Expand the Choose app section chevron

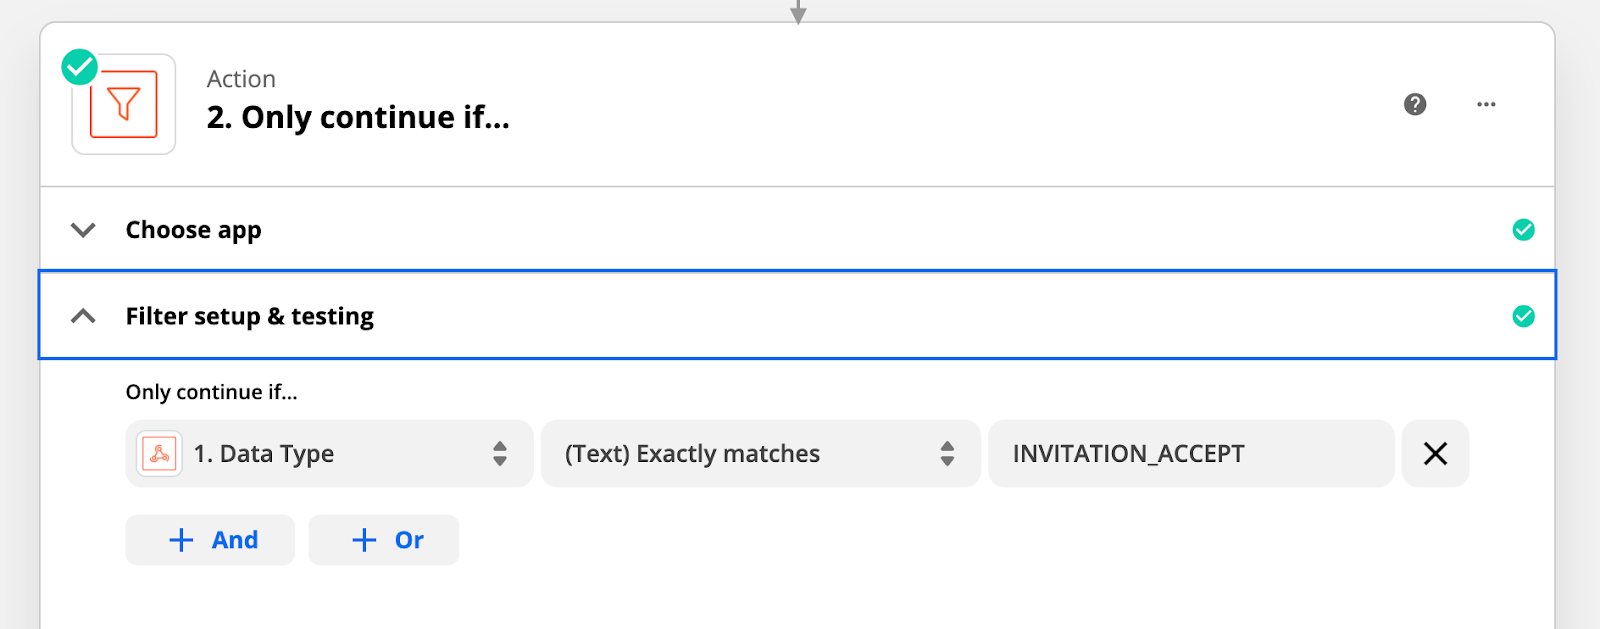click(83, 230)
